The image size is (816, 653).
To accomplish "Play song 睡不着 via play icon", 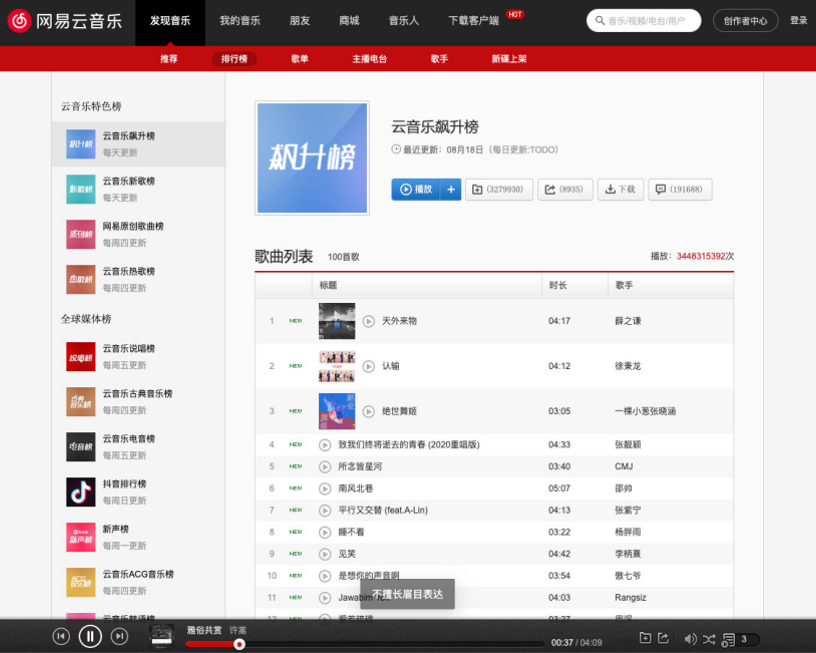I will pyautogui.click(x=325, y=532).
